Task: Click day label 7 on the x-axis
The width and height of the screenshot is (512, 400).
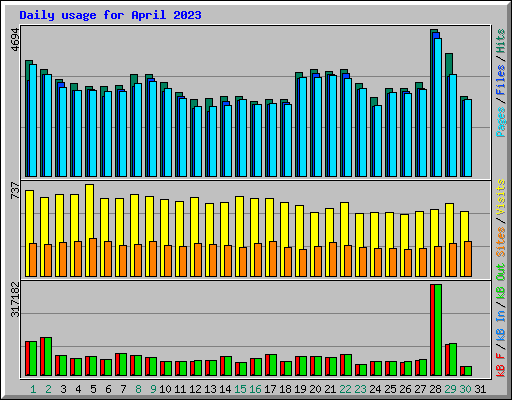Action: pos(123,389)
